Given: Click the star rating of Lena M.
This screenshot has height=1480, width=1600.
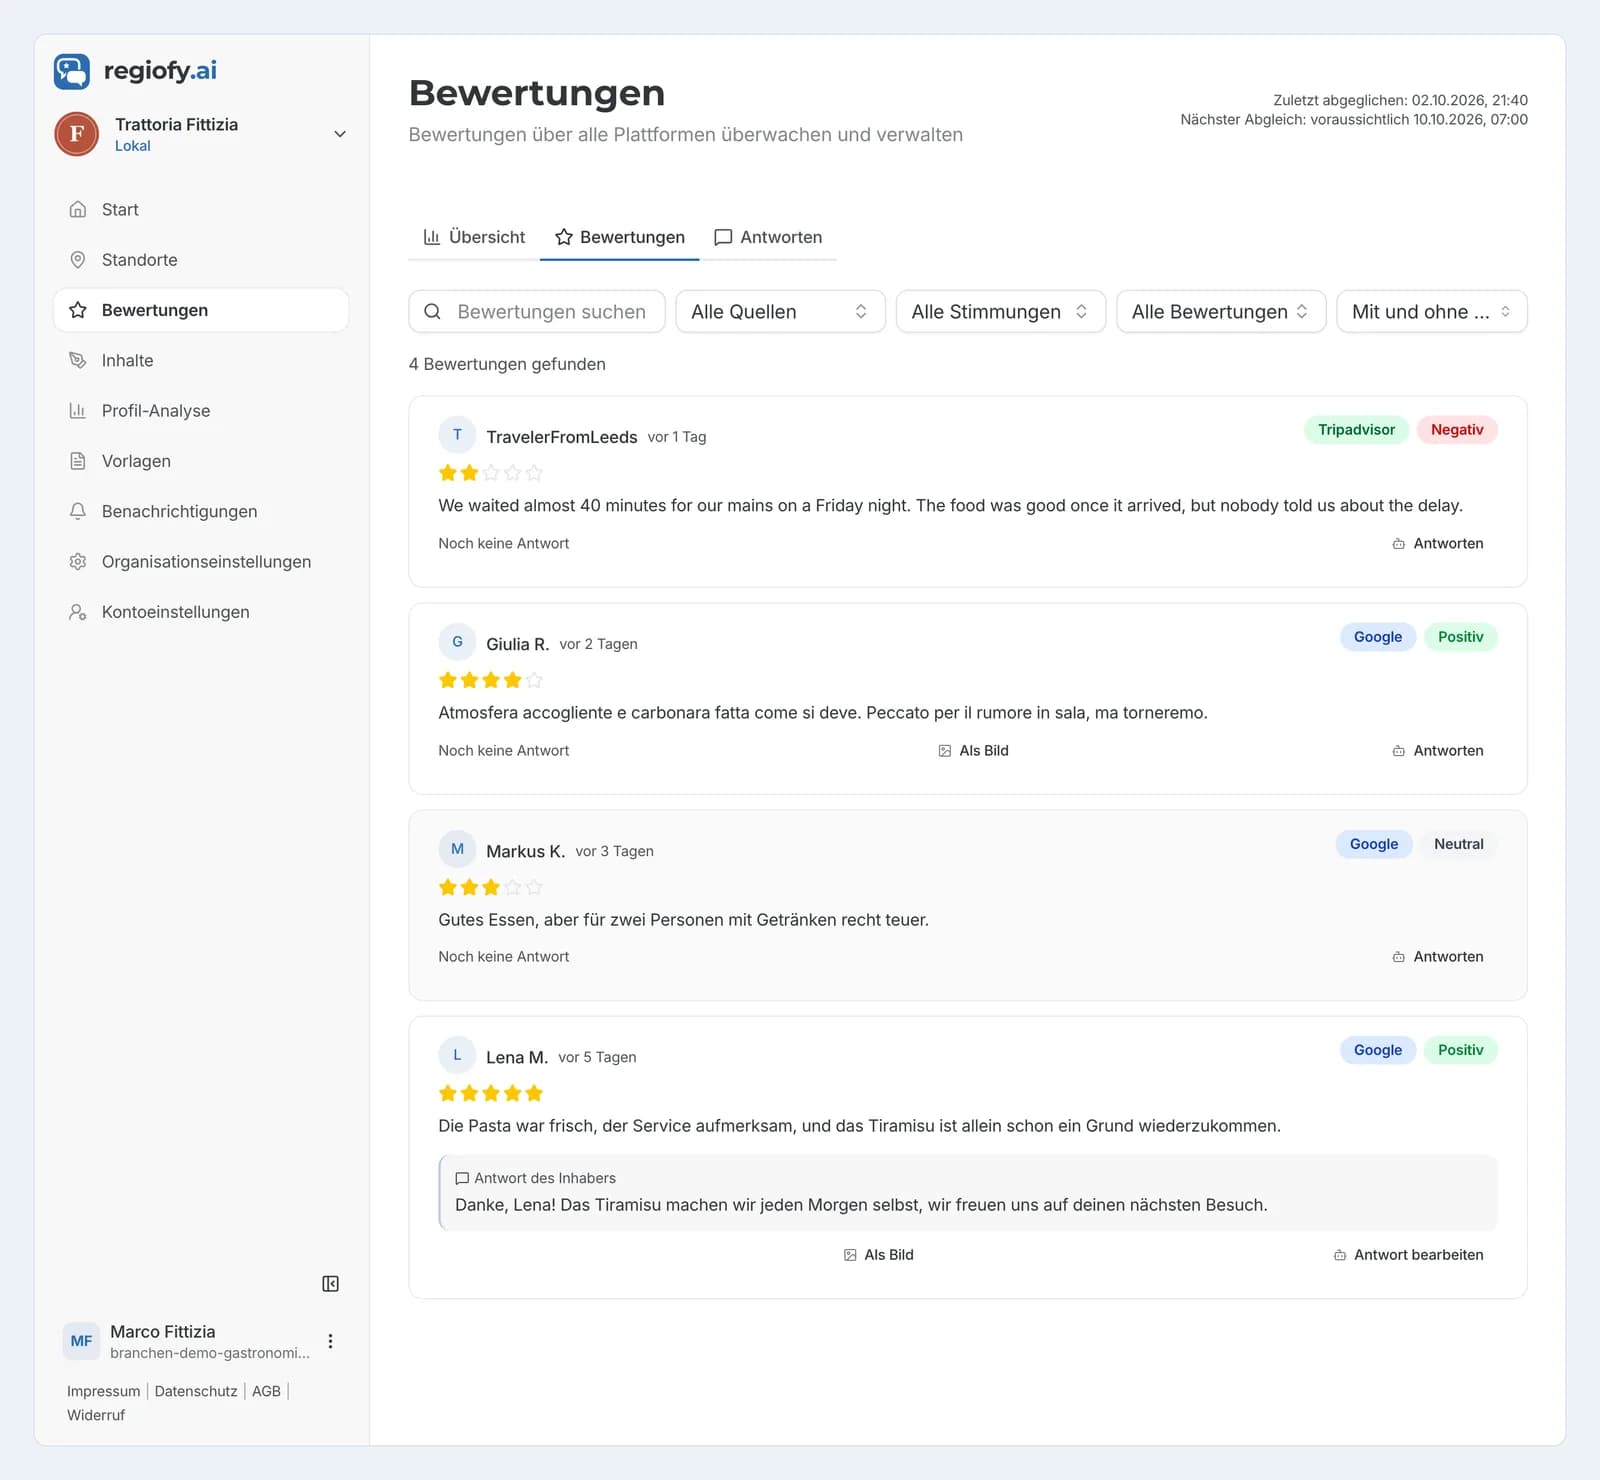Looking at the screenshot, I should (491, 1093).
